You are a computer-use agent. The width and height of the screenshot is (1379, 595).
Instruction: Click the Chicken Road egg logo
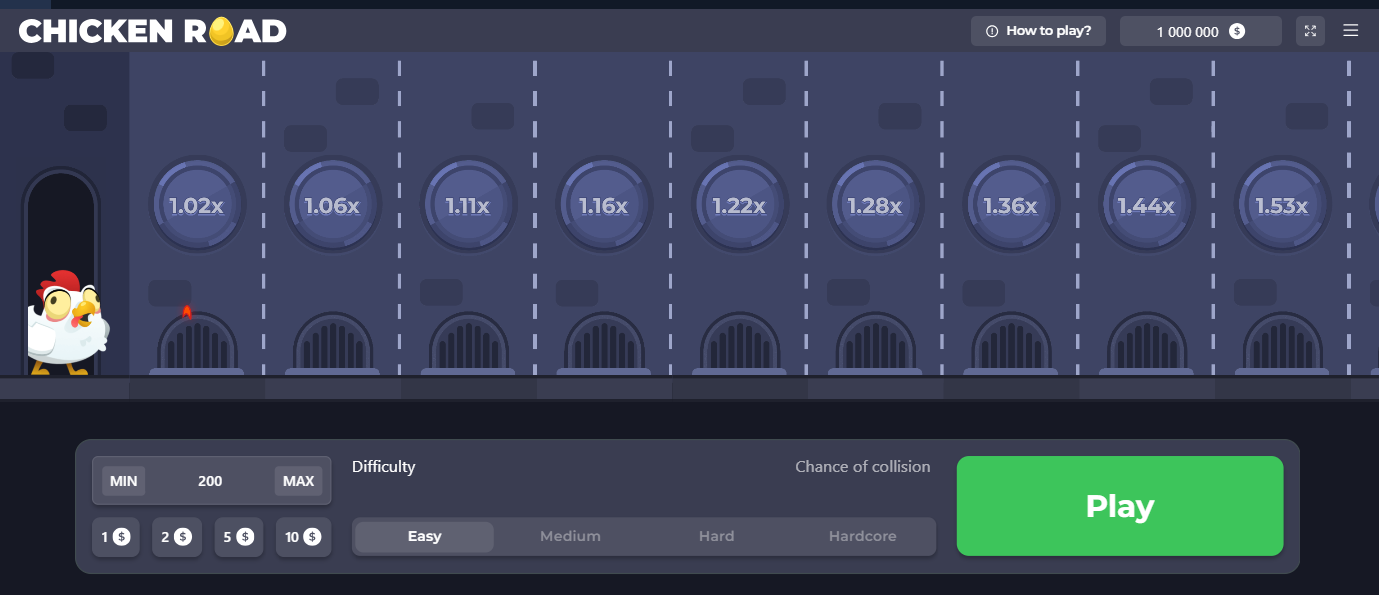tap(152, 31)
